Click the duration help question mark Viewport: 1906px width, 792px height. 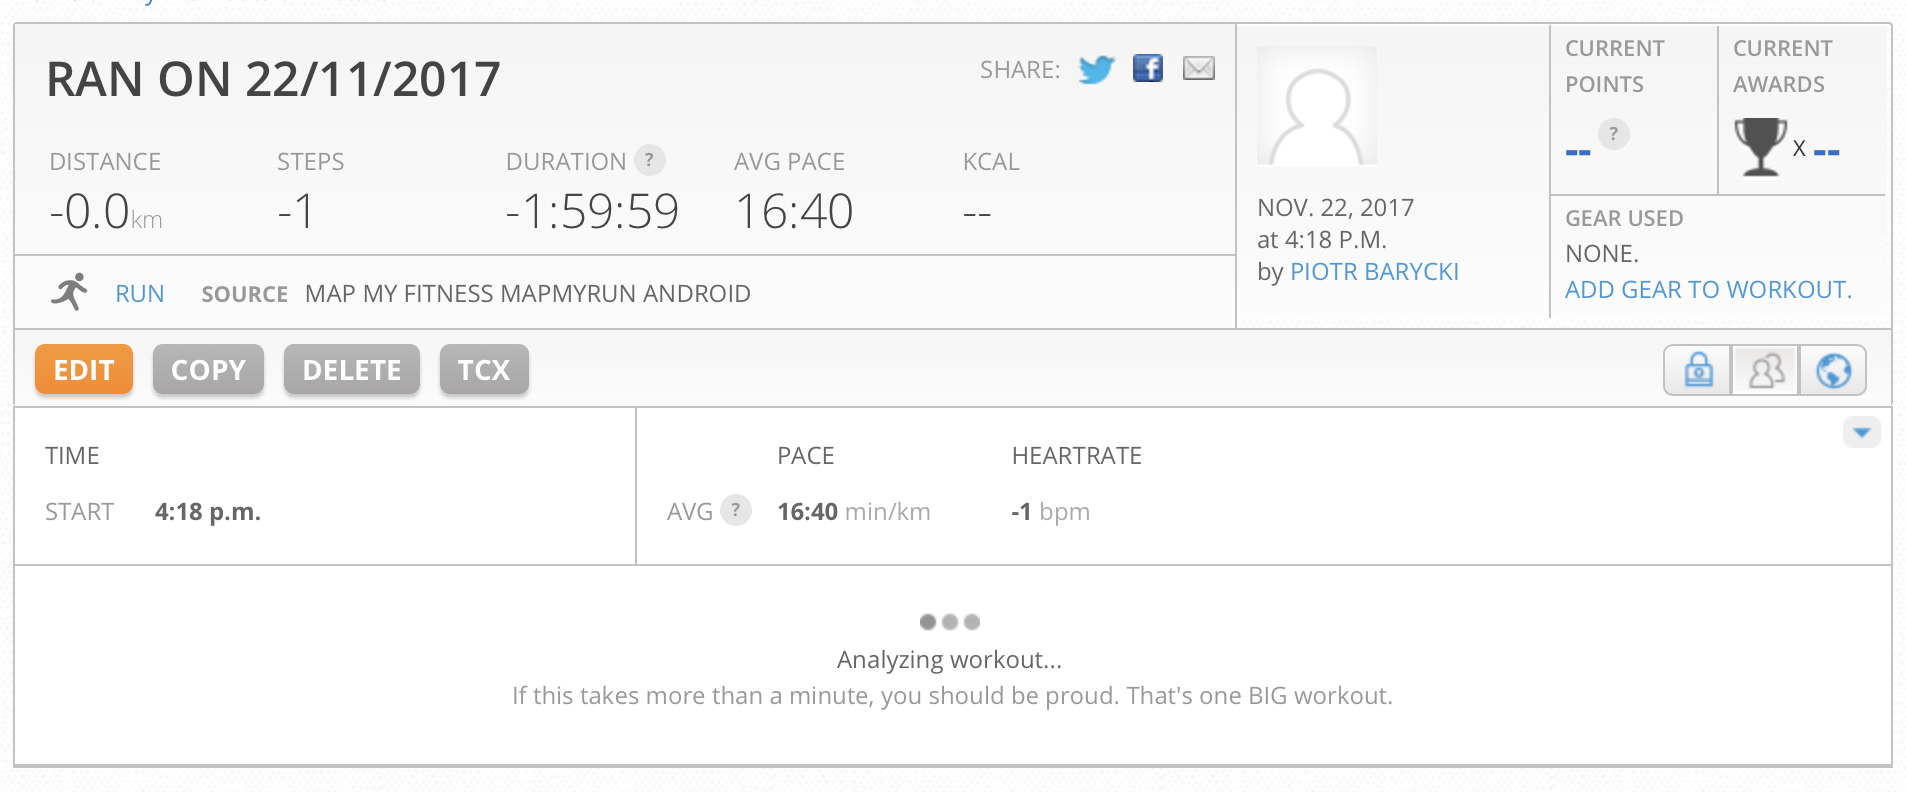[x=650, y=160]
